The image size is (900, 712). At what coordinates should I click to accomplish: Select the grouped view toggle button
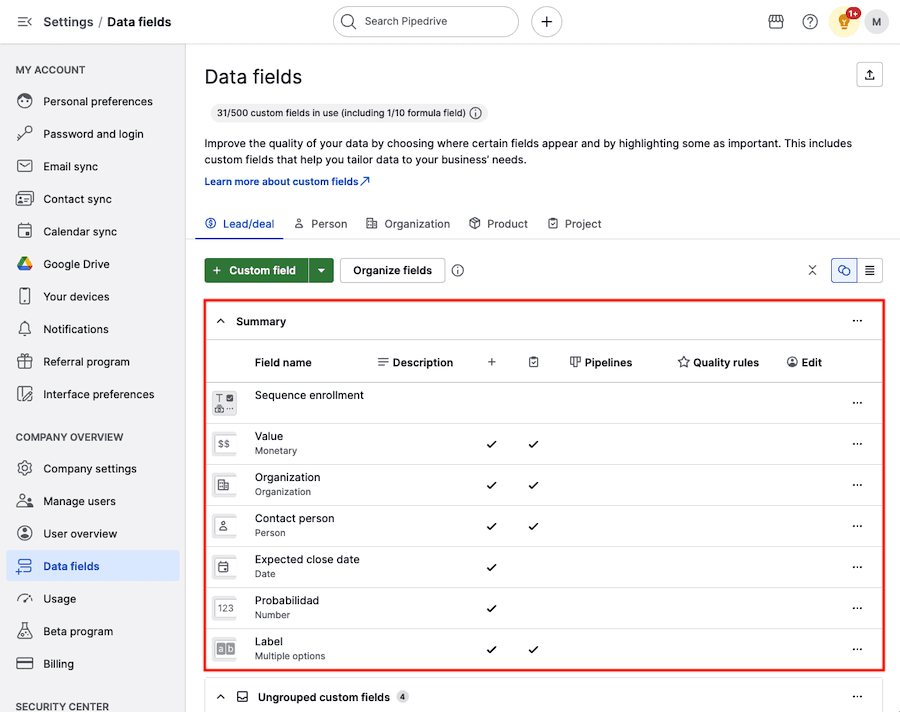click(x=844, y=270)
